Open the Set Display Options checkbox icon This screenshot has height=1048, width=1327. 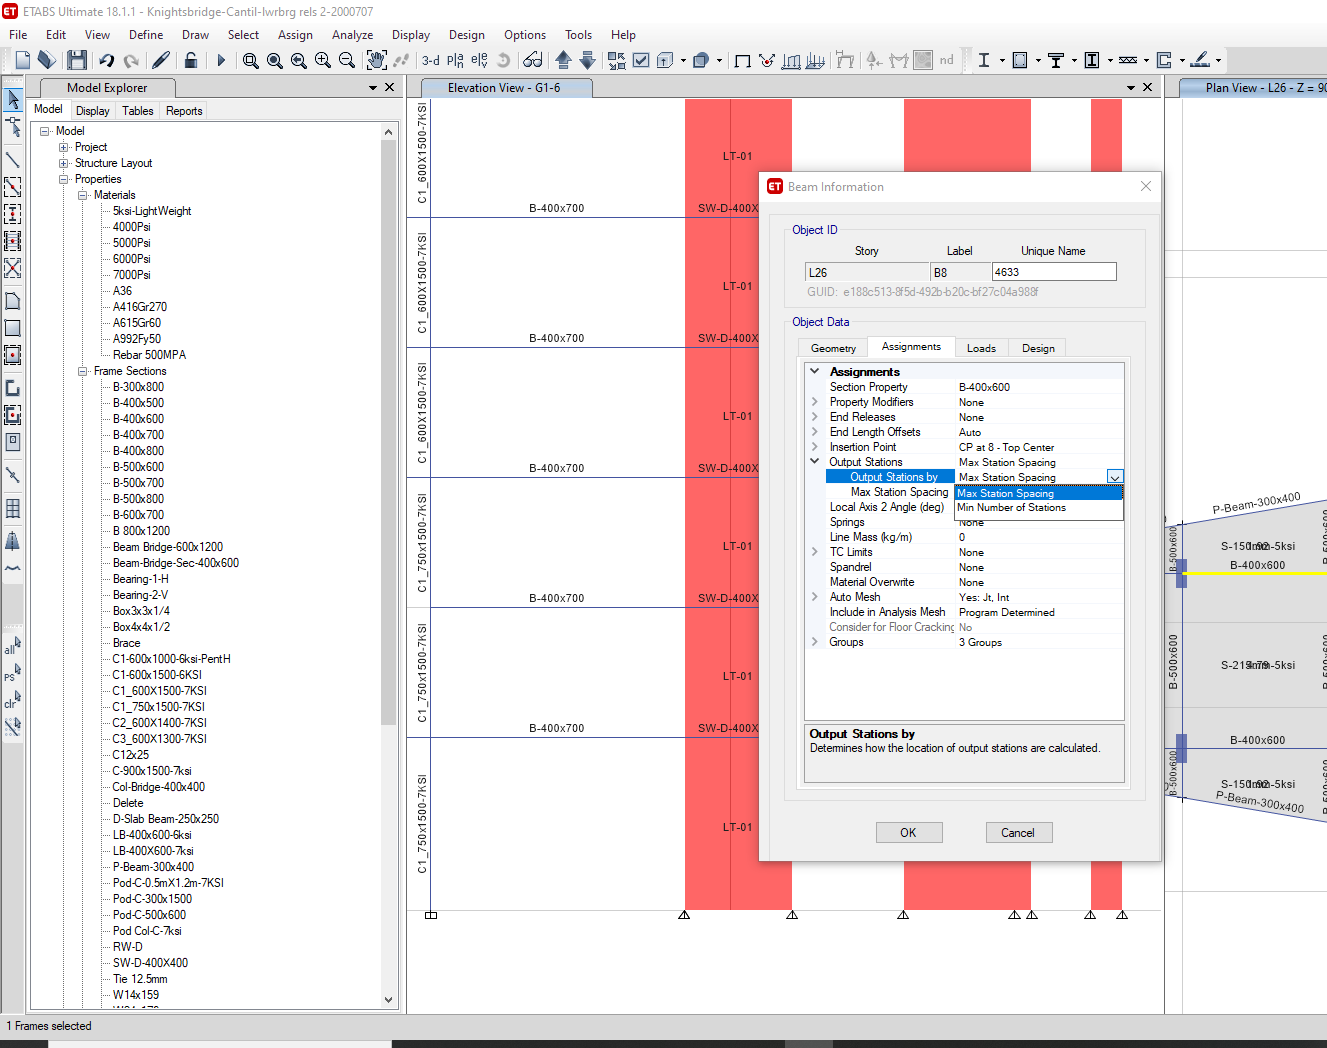(641, 60)
